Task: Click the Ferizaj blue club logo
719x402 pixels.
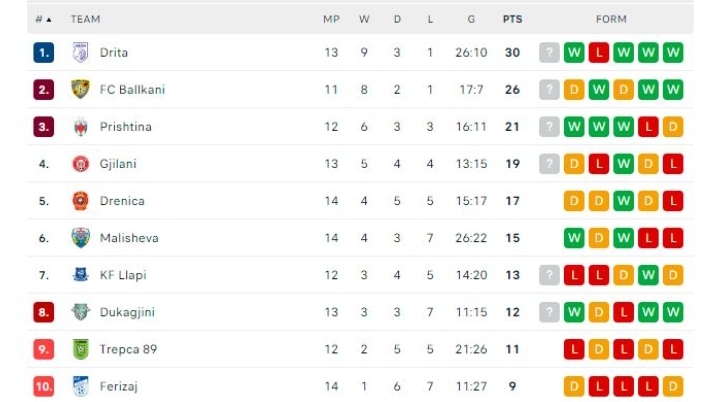Action: tap(80, 386)
